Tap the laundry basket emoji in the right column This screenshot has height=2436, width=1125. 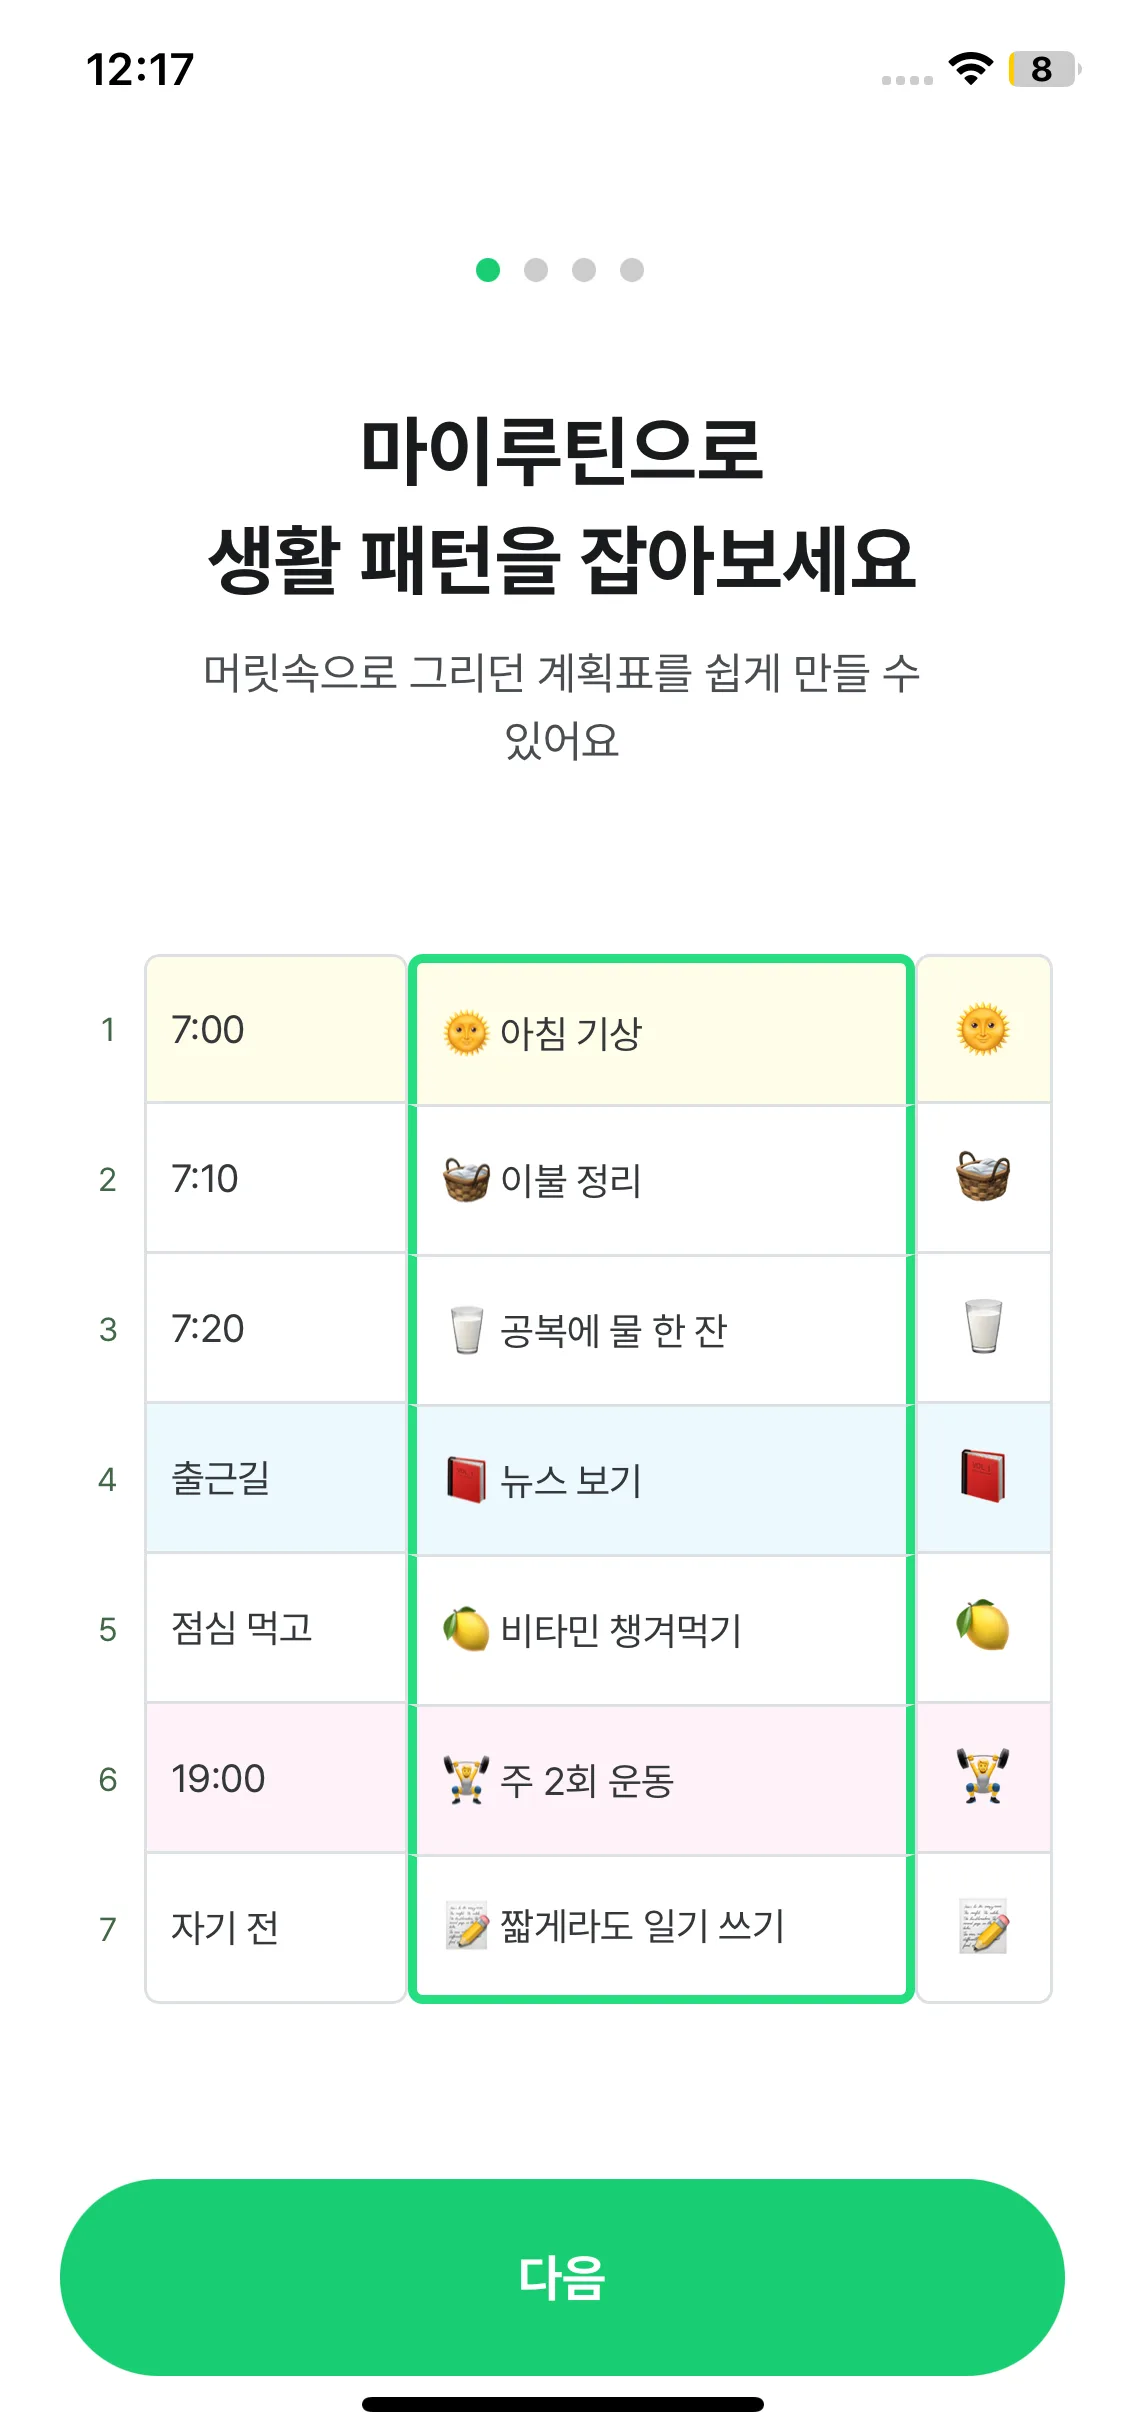tap(983, 1177)
